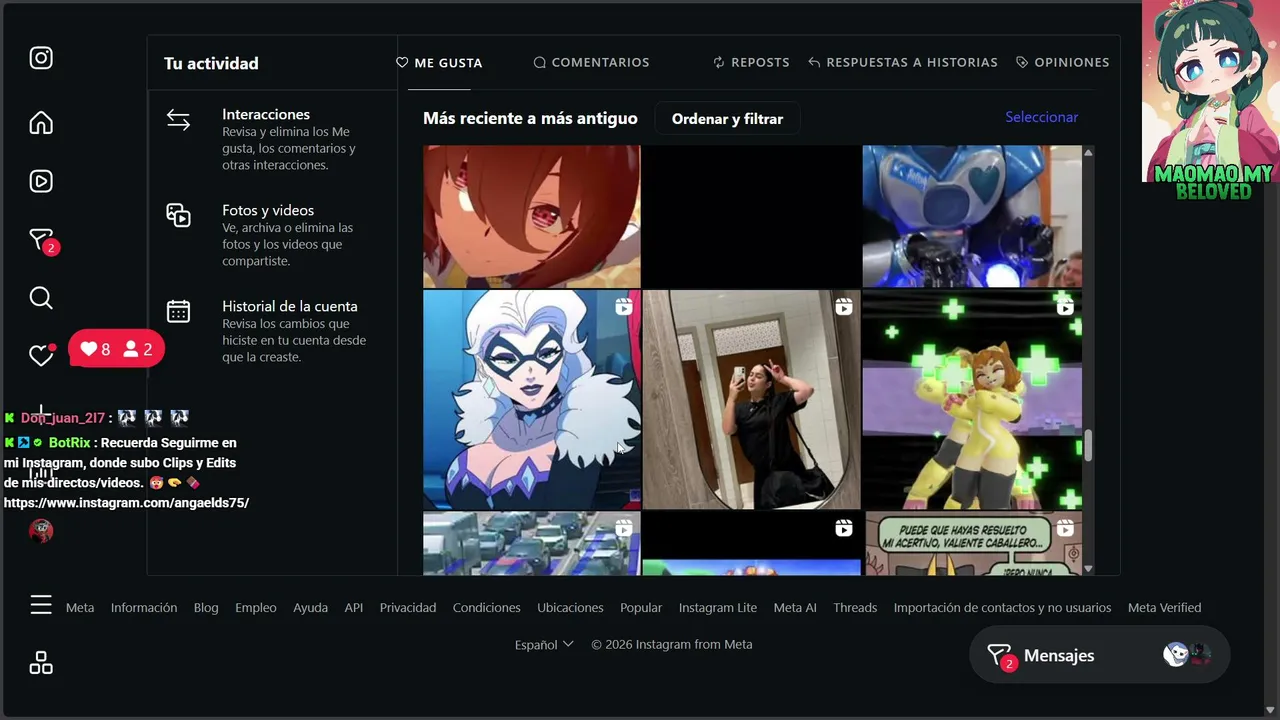The height and width of the screenshot is (720, 1280).
Task: Open the Instagram Lite footer link
Action: [718, 608]
